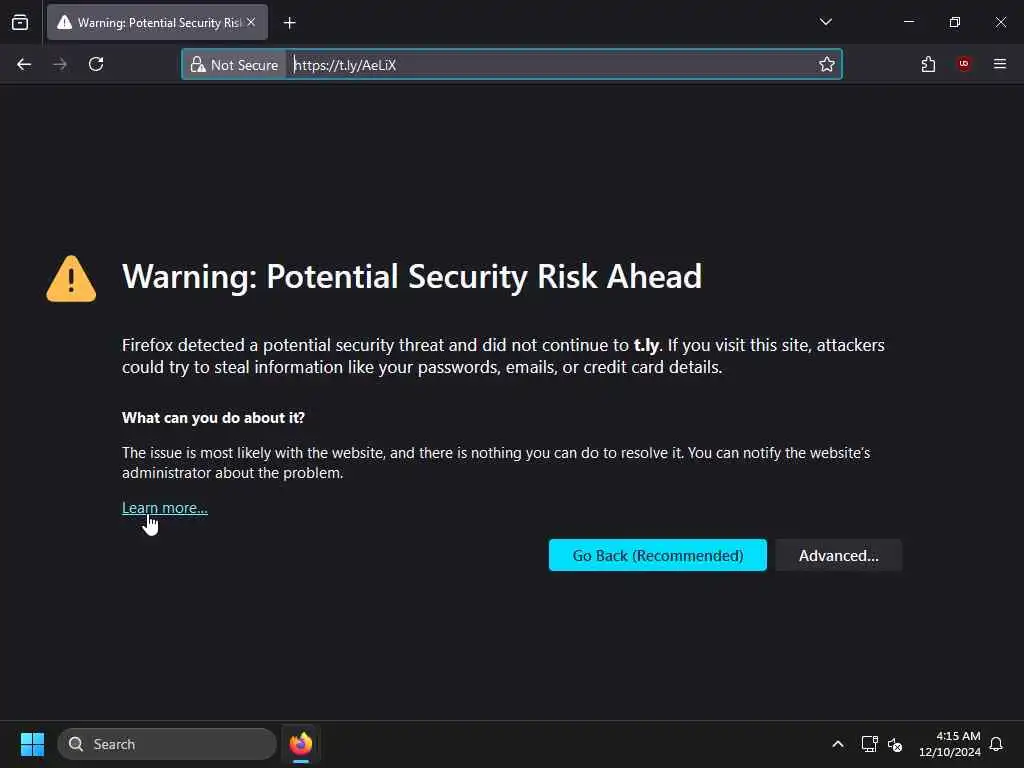Click the yellow warning triangle icon

pyautogui.click(x=71, y=279)
